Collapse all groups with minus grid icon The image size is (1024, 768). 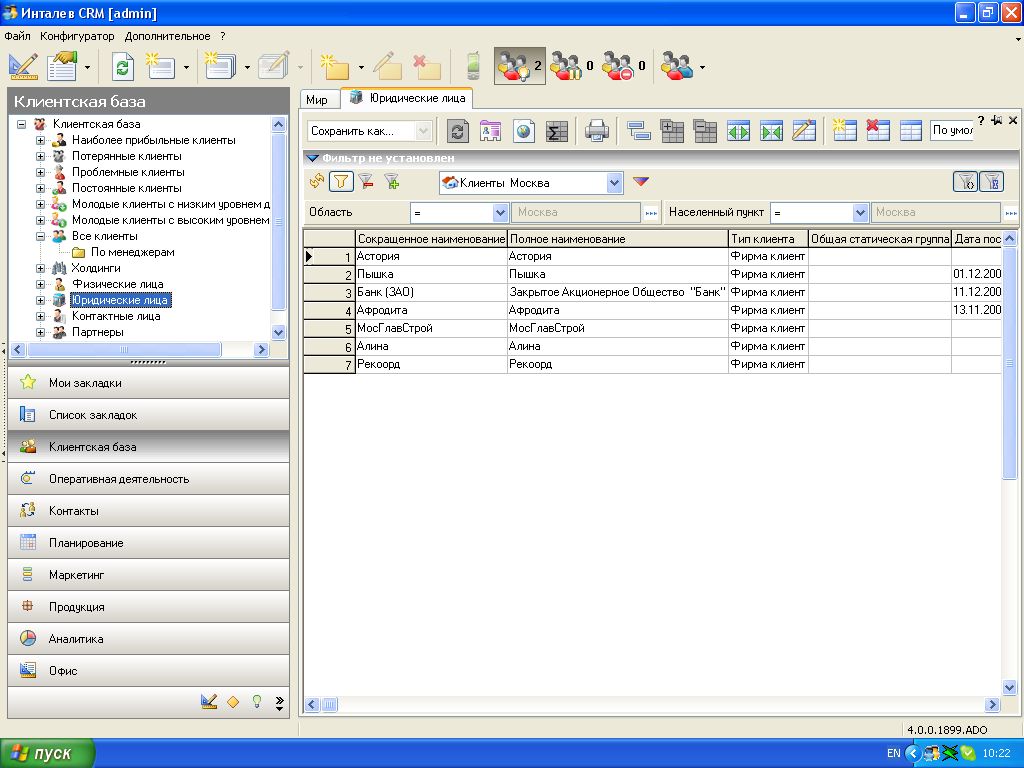[705, 131]
